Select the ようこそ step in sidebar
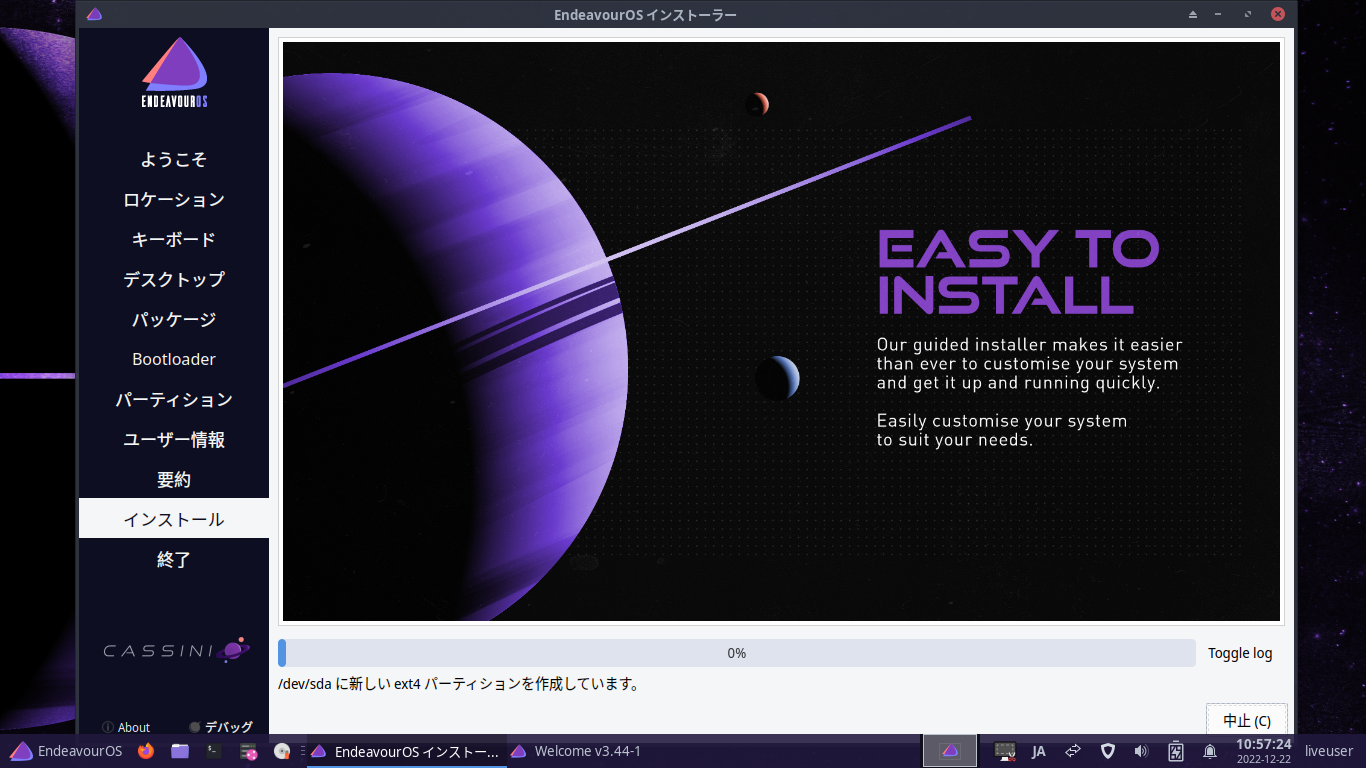Viewport: 1366px width, 768px height. (x=174, y=159)
